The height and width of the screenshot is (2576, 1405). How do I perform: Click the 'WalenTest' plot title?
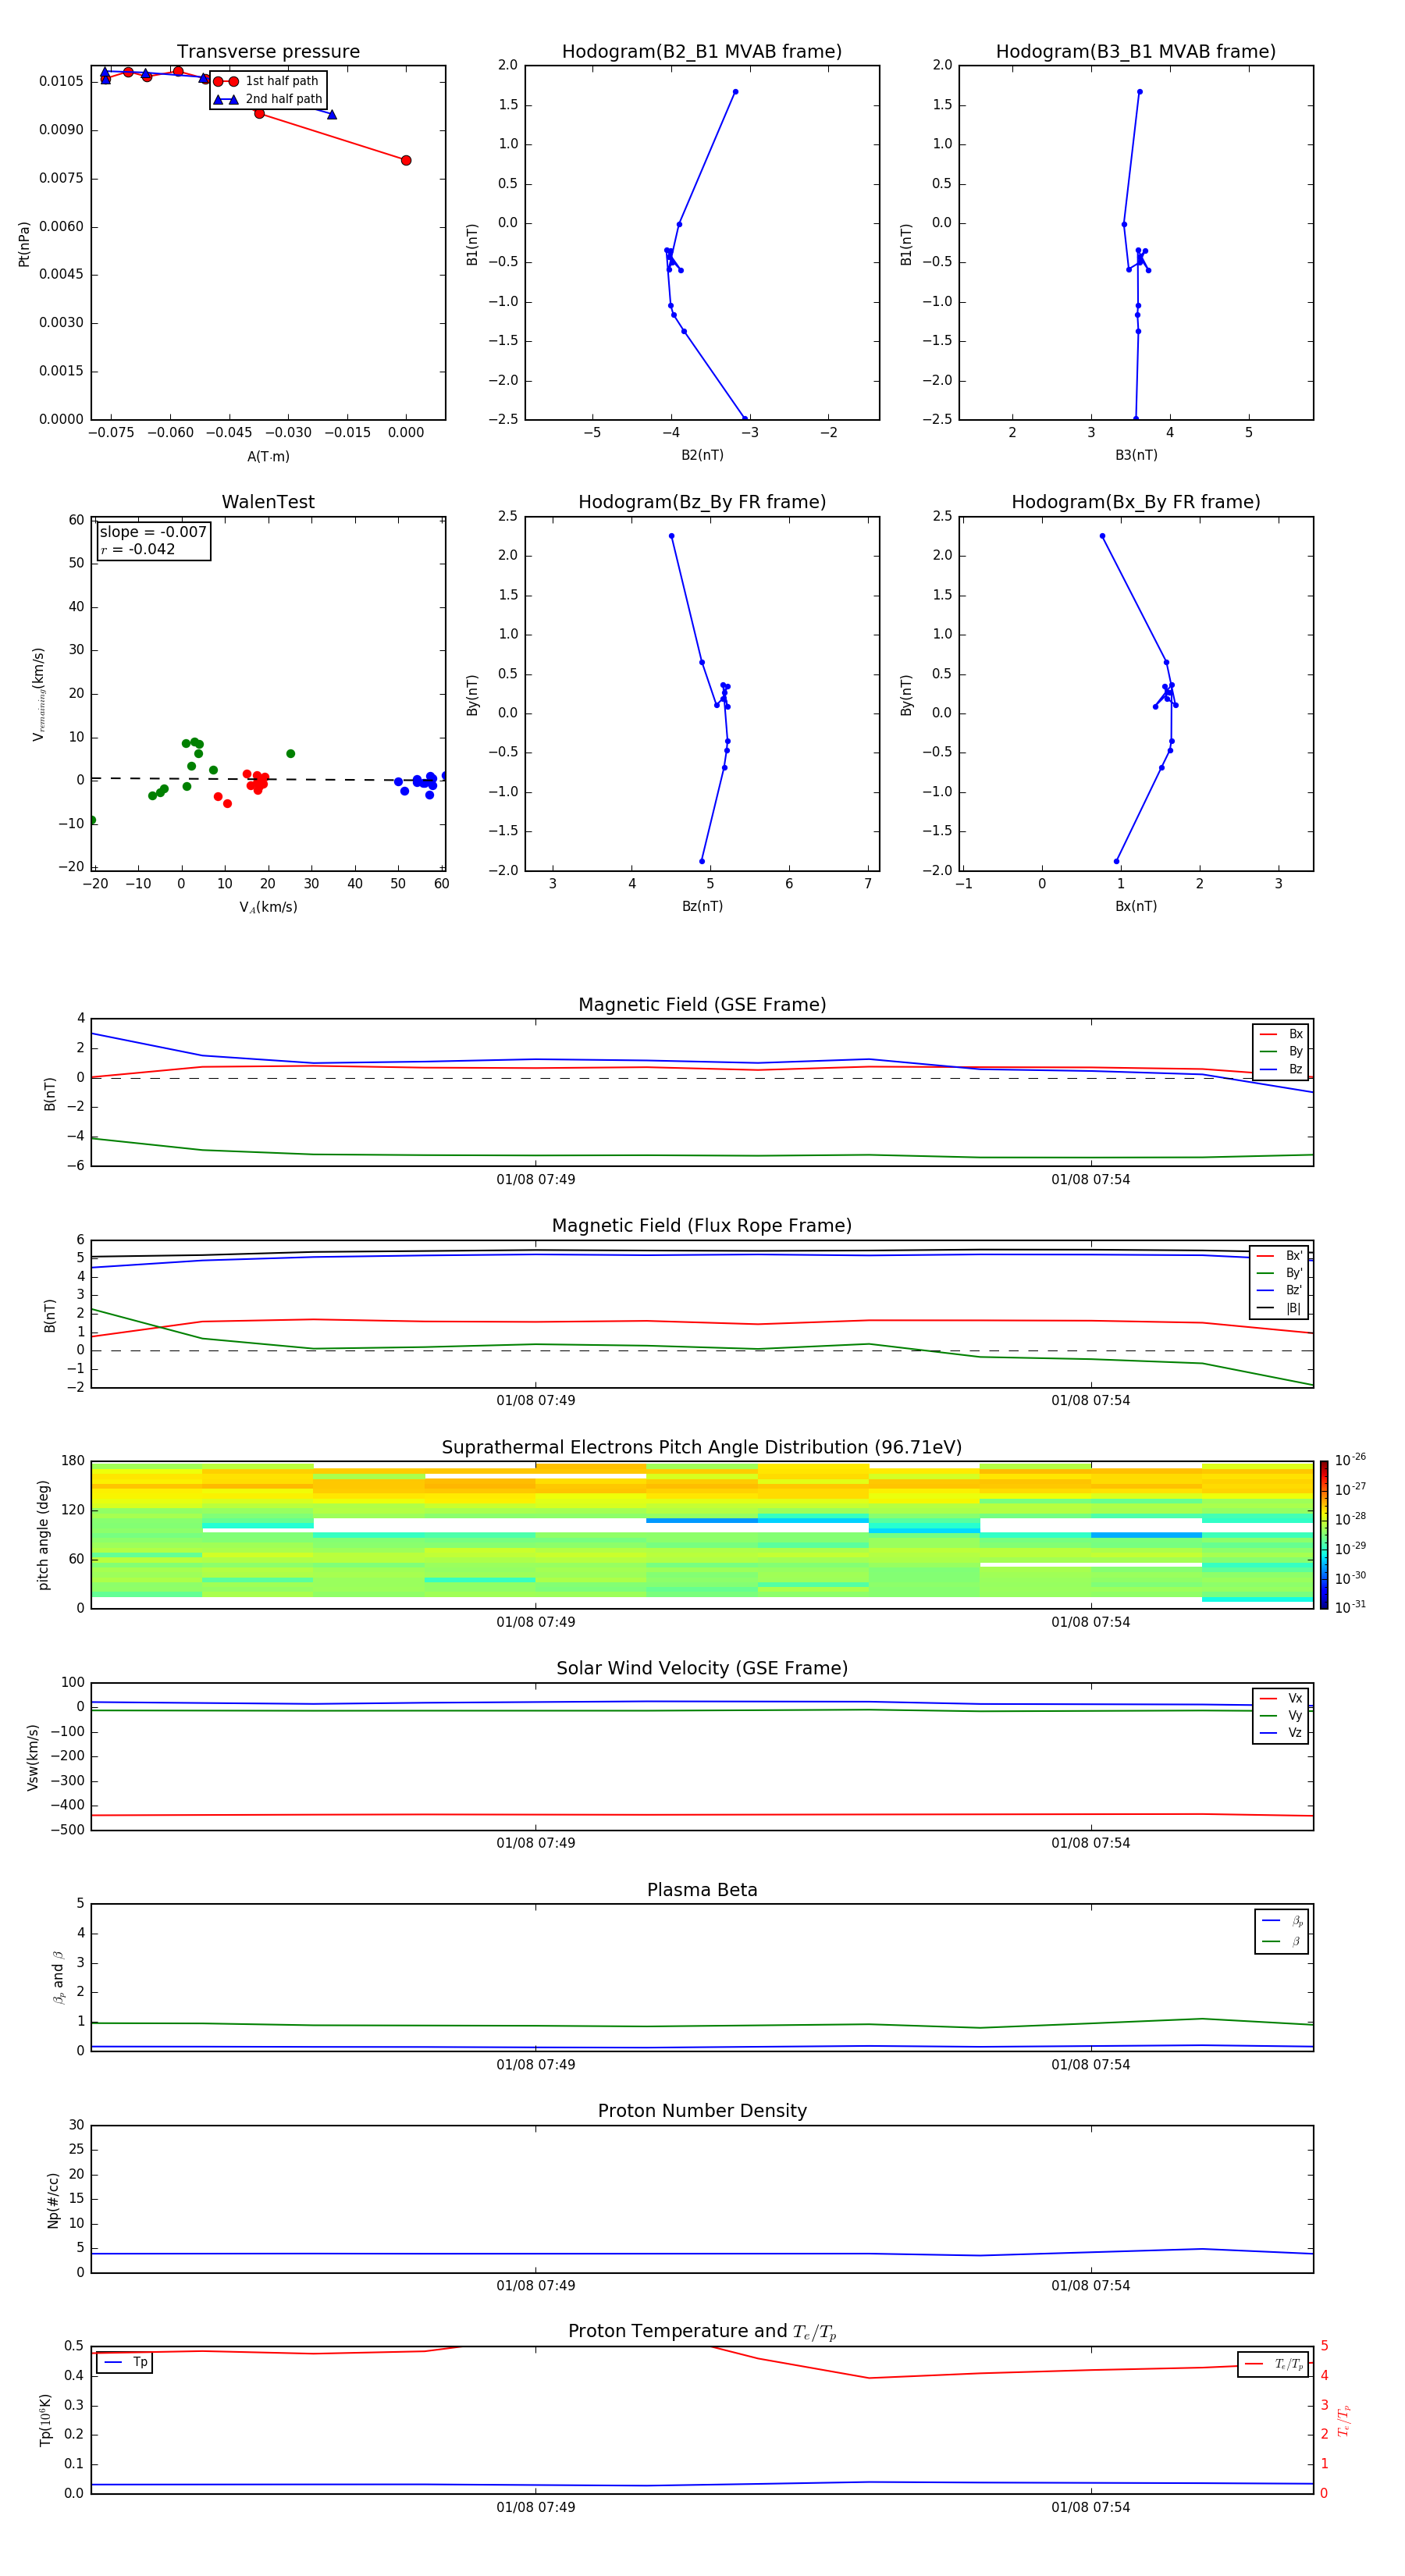click(268, 502)
